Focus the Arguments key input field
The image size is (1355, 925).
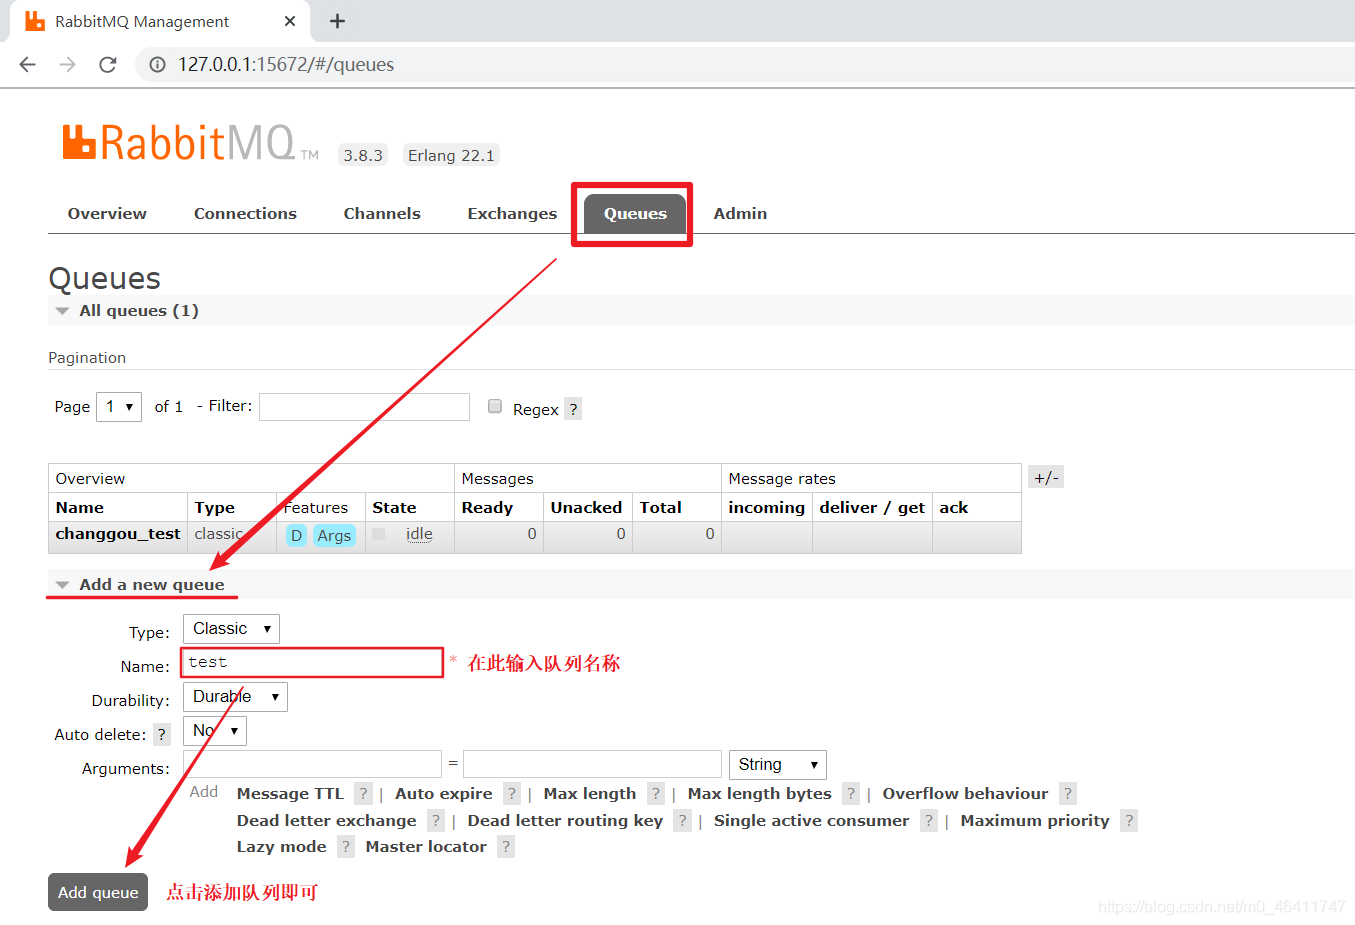point(312,764)
